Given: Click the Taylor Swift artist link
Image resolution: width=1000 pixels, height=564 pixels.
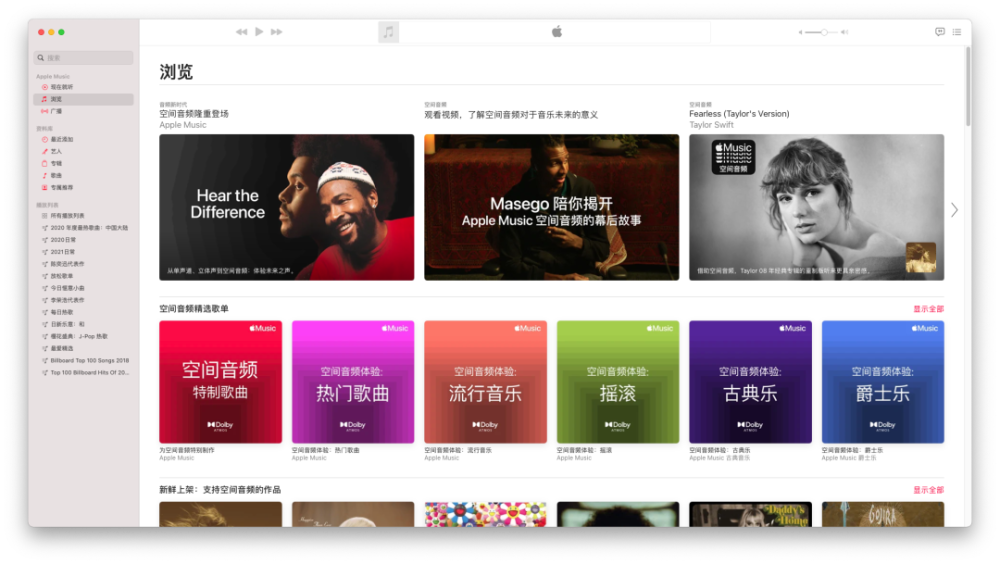Looking at the screenshot, I should tap(711, 125).
